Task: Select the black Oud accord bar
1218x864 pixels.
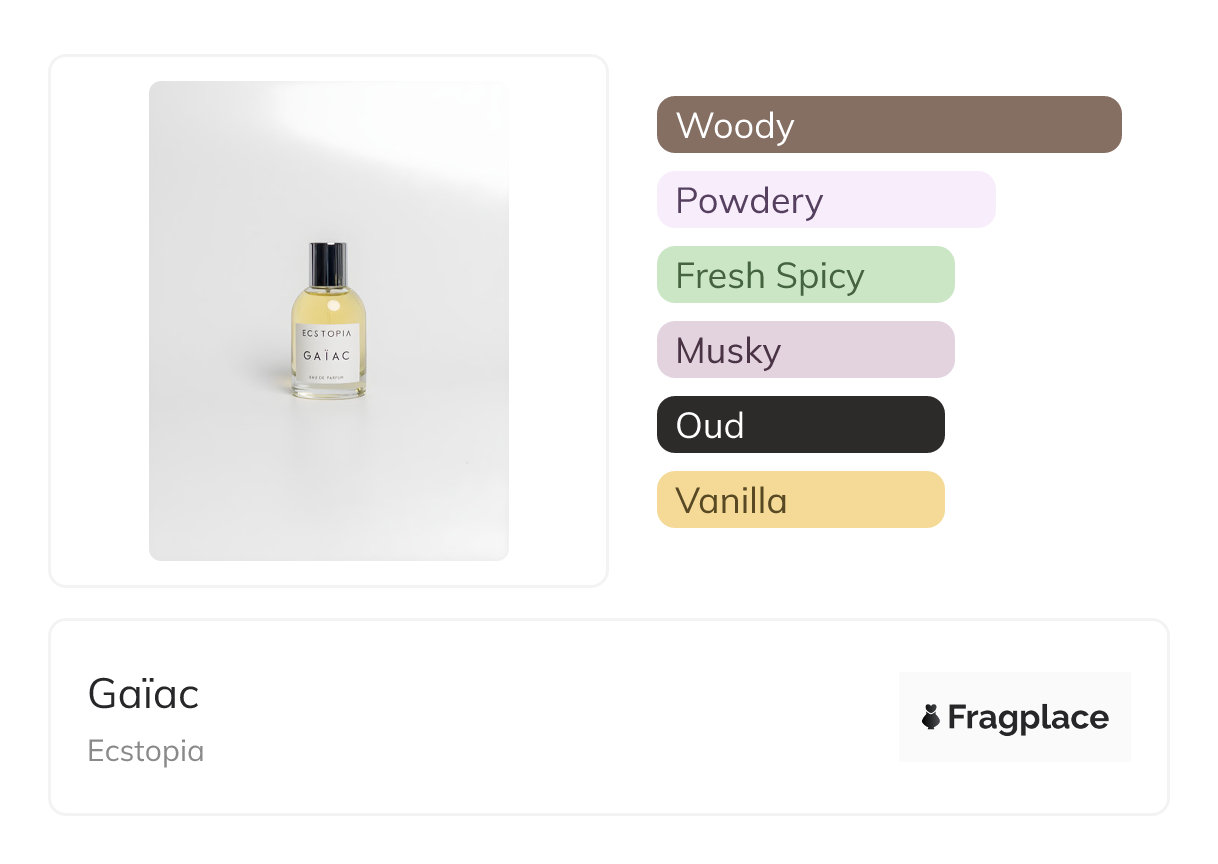Action: coord(800,425)
